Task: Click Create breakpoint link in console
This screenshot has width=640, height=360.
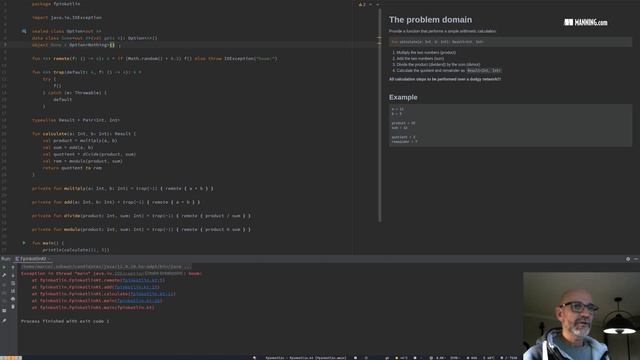Action: pyautogui.click(x=164, y=273)
